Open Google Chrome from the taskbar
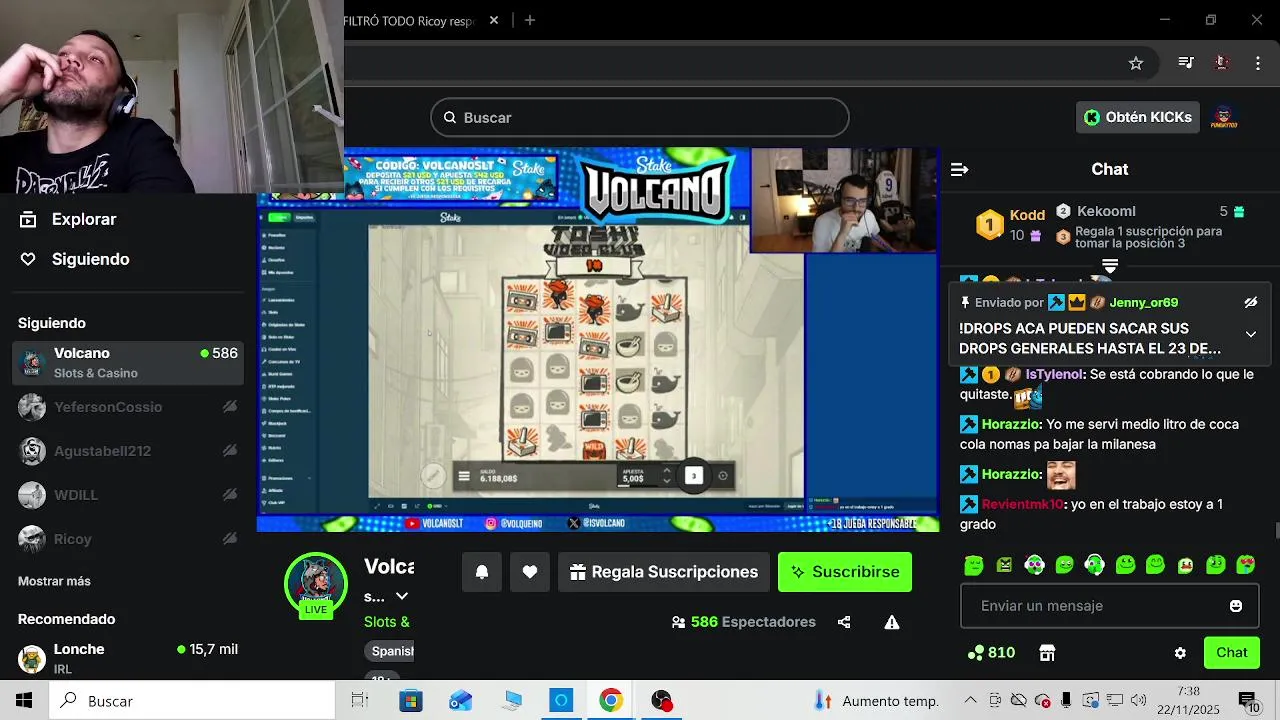 pos(611,701)
